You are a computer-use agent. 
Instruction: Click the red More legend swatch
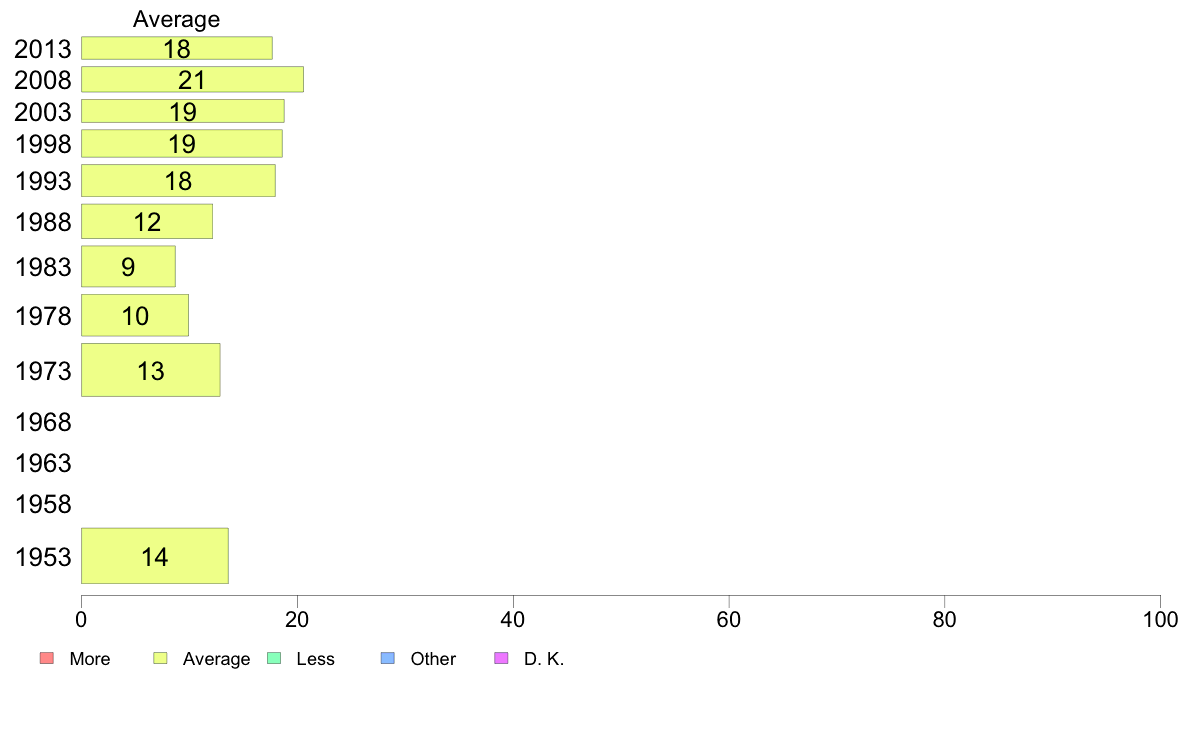(x=46, y=658)
